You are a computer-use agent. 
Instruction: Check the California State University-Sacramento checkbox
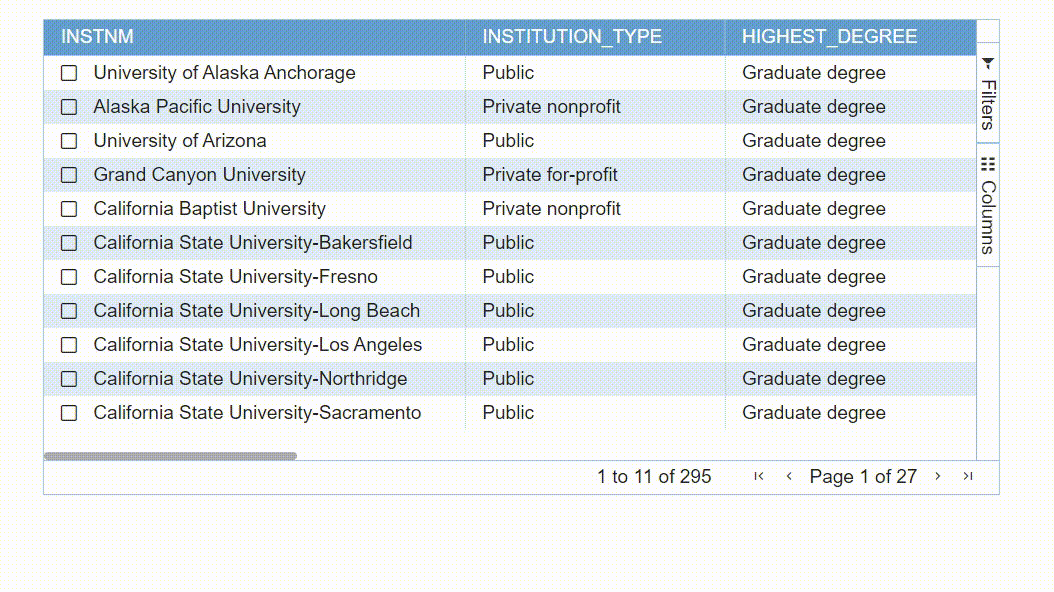tap(69, 413)
